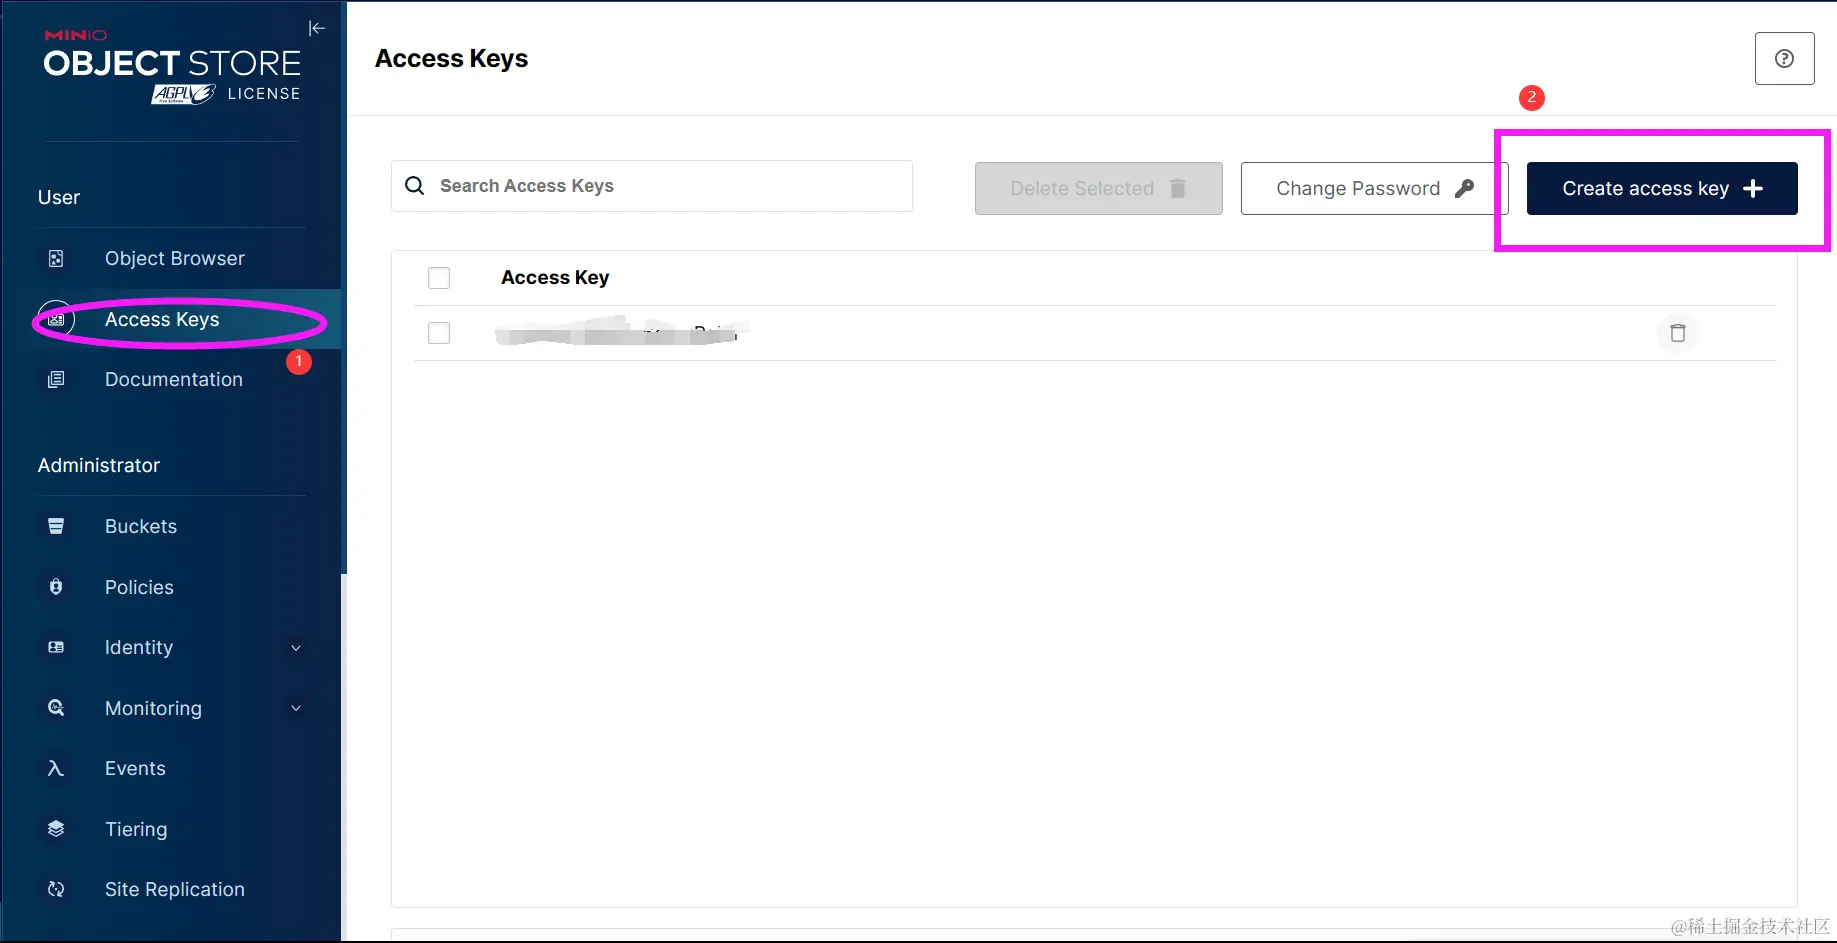Image resolution: width=1837 pixels, height=943 pixels.
Task: Click the Object Browser sidebar icon
Action: (x=56, y=259)
